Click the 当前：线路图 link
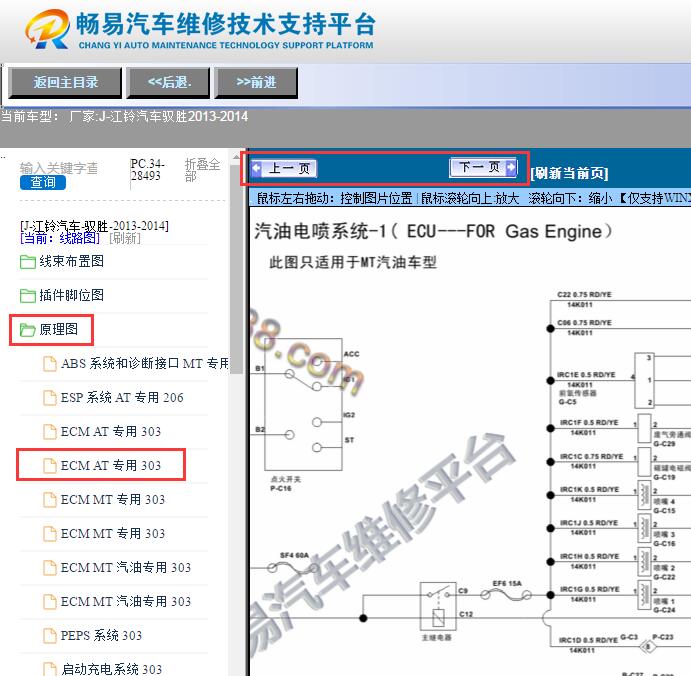 click(60, 238)
